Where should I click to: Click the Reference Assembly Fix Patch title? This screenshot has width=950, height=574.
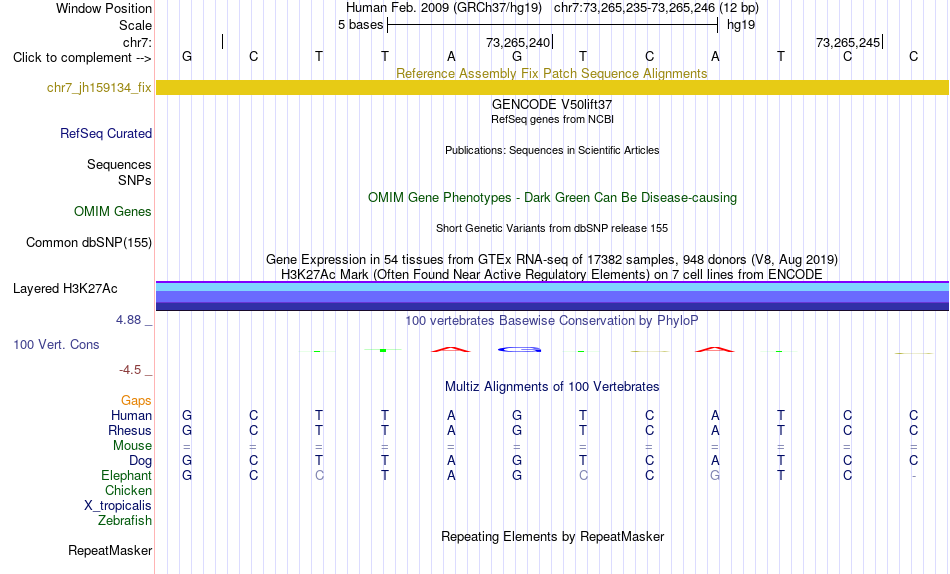click(552, 73)
